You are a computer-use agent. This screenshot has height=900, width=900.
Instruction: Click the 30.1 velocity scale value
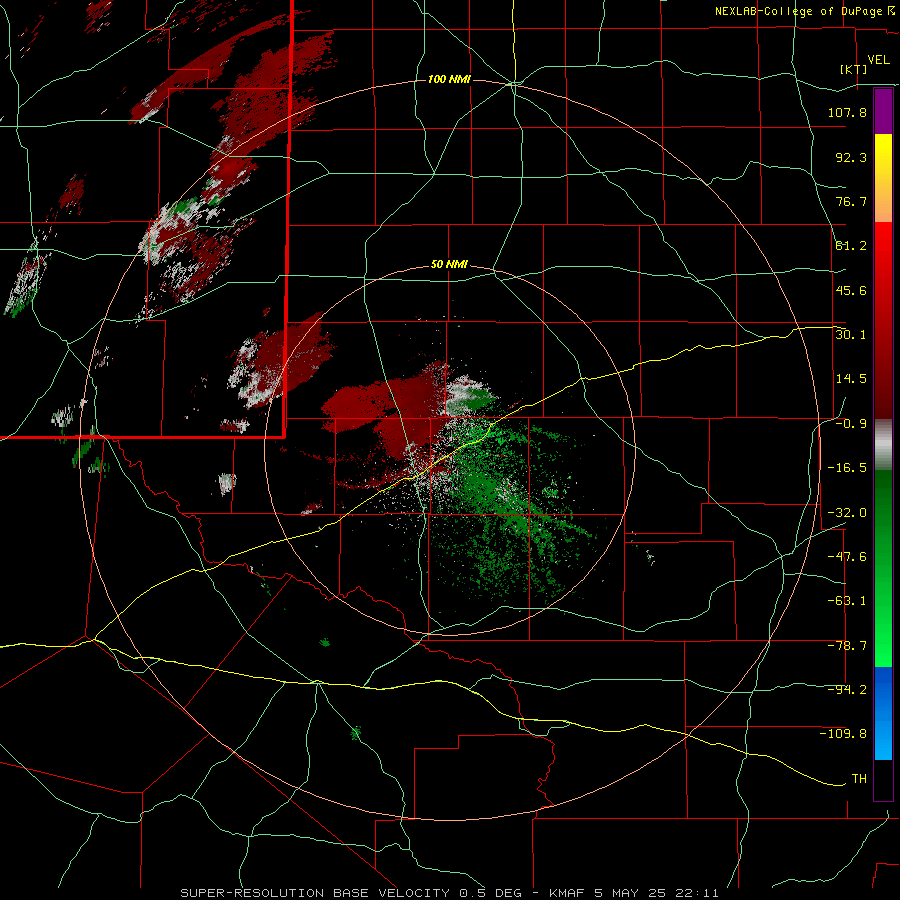tap(851, 335)
